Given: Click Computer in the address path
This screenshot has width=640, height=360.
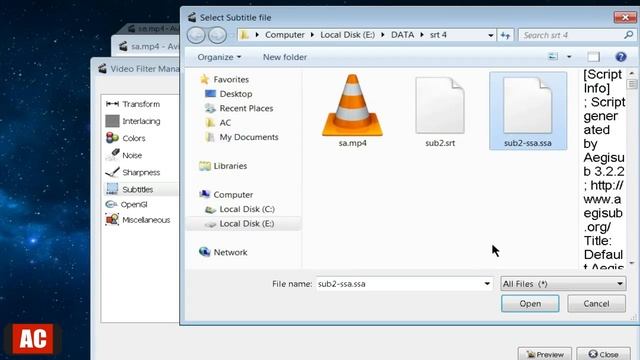Looking at the screenshot, I should (x=285, y=35).
